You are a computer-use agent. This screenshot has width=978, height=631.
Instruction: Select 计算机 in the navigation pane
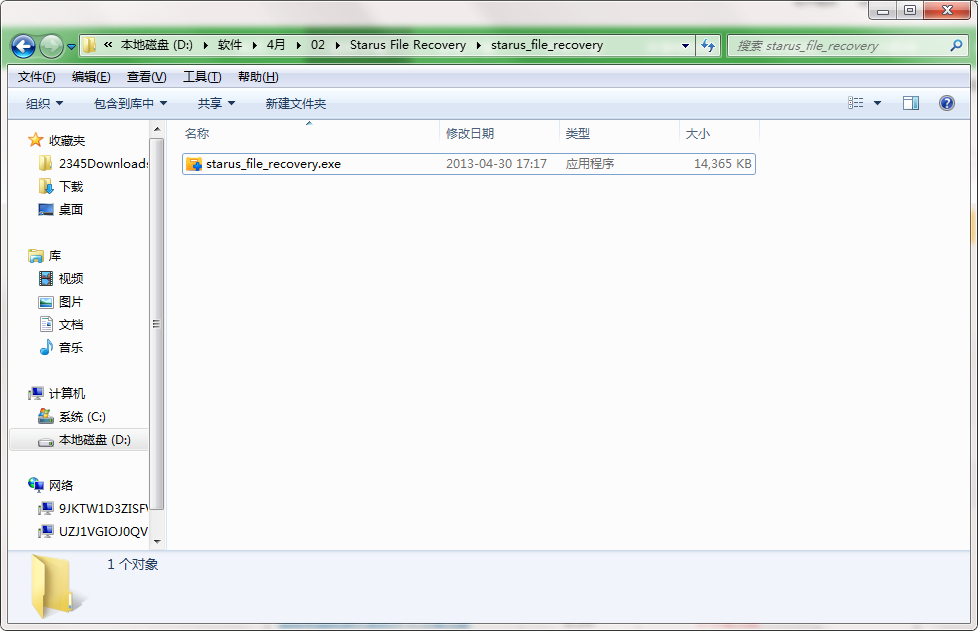click(67, 394)
